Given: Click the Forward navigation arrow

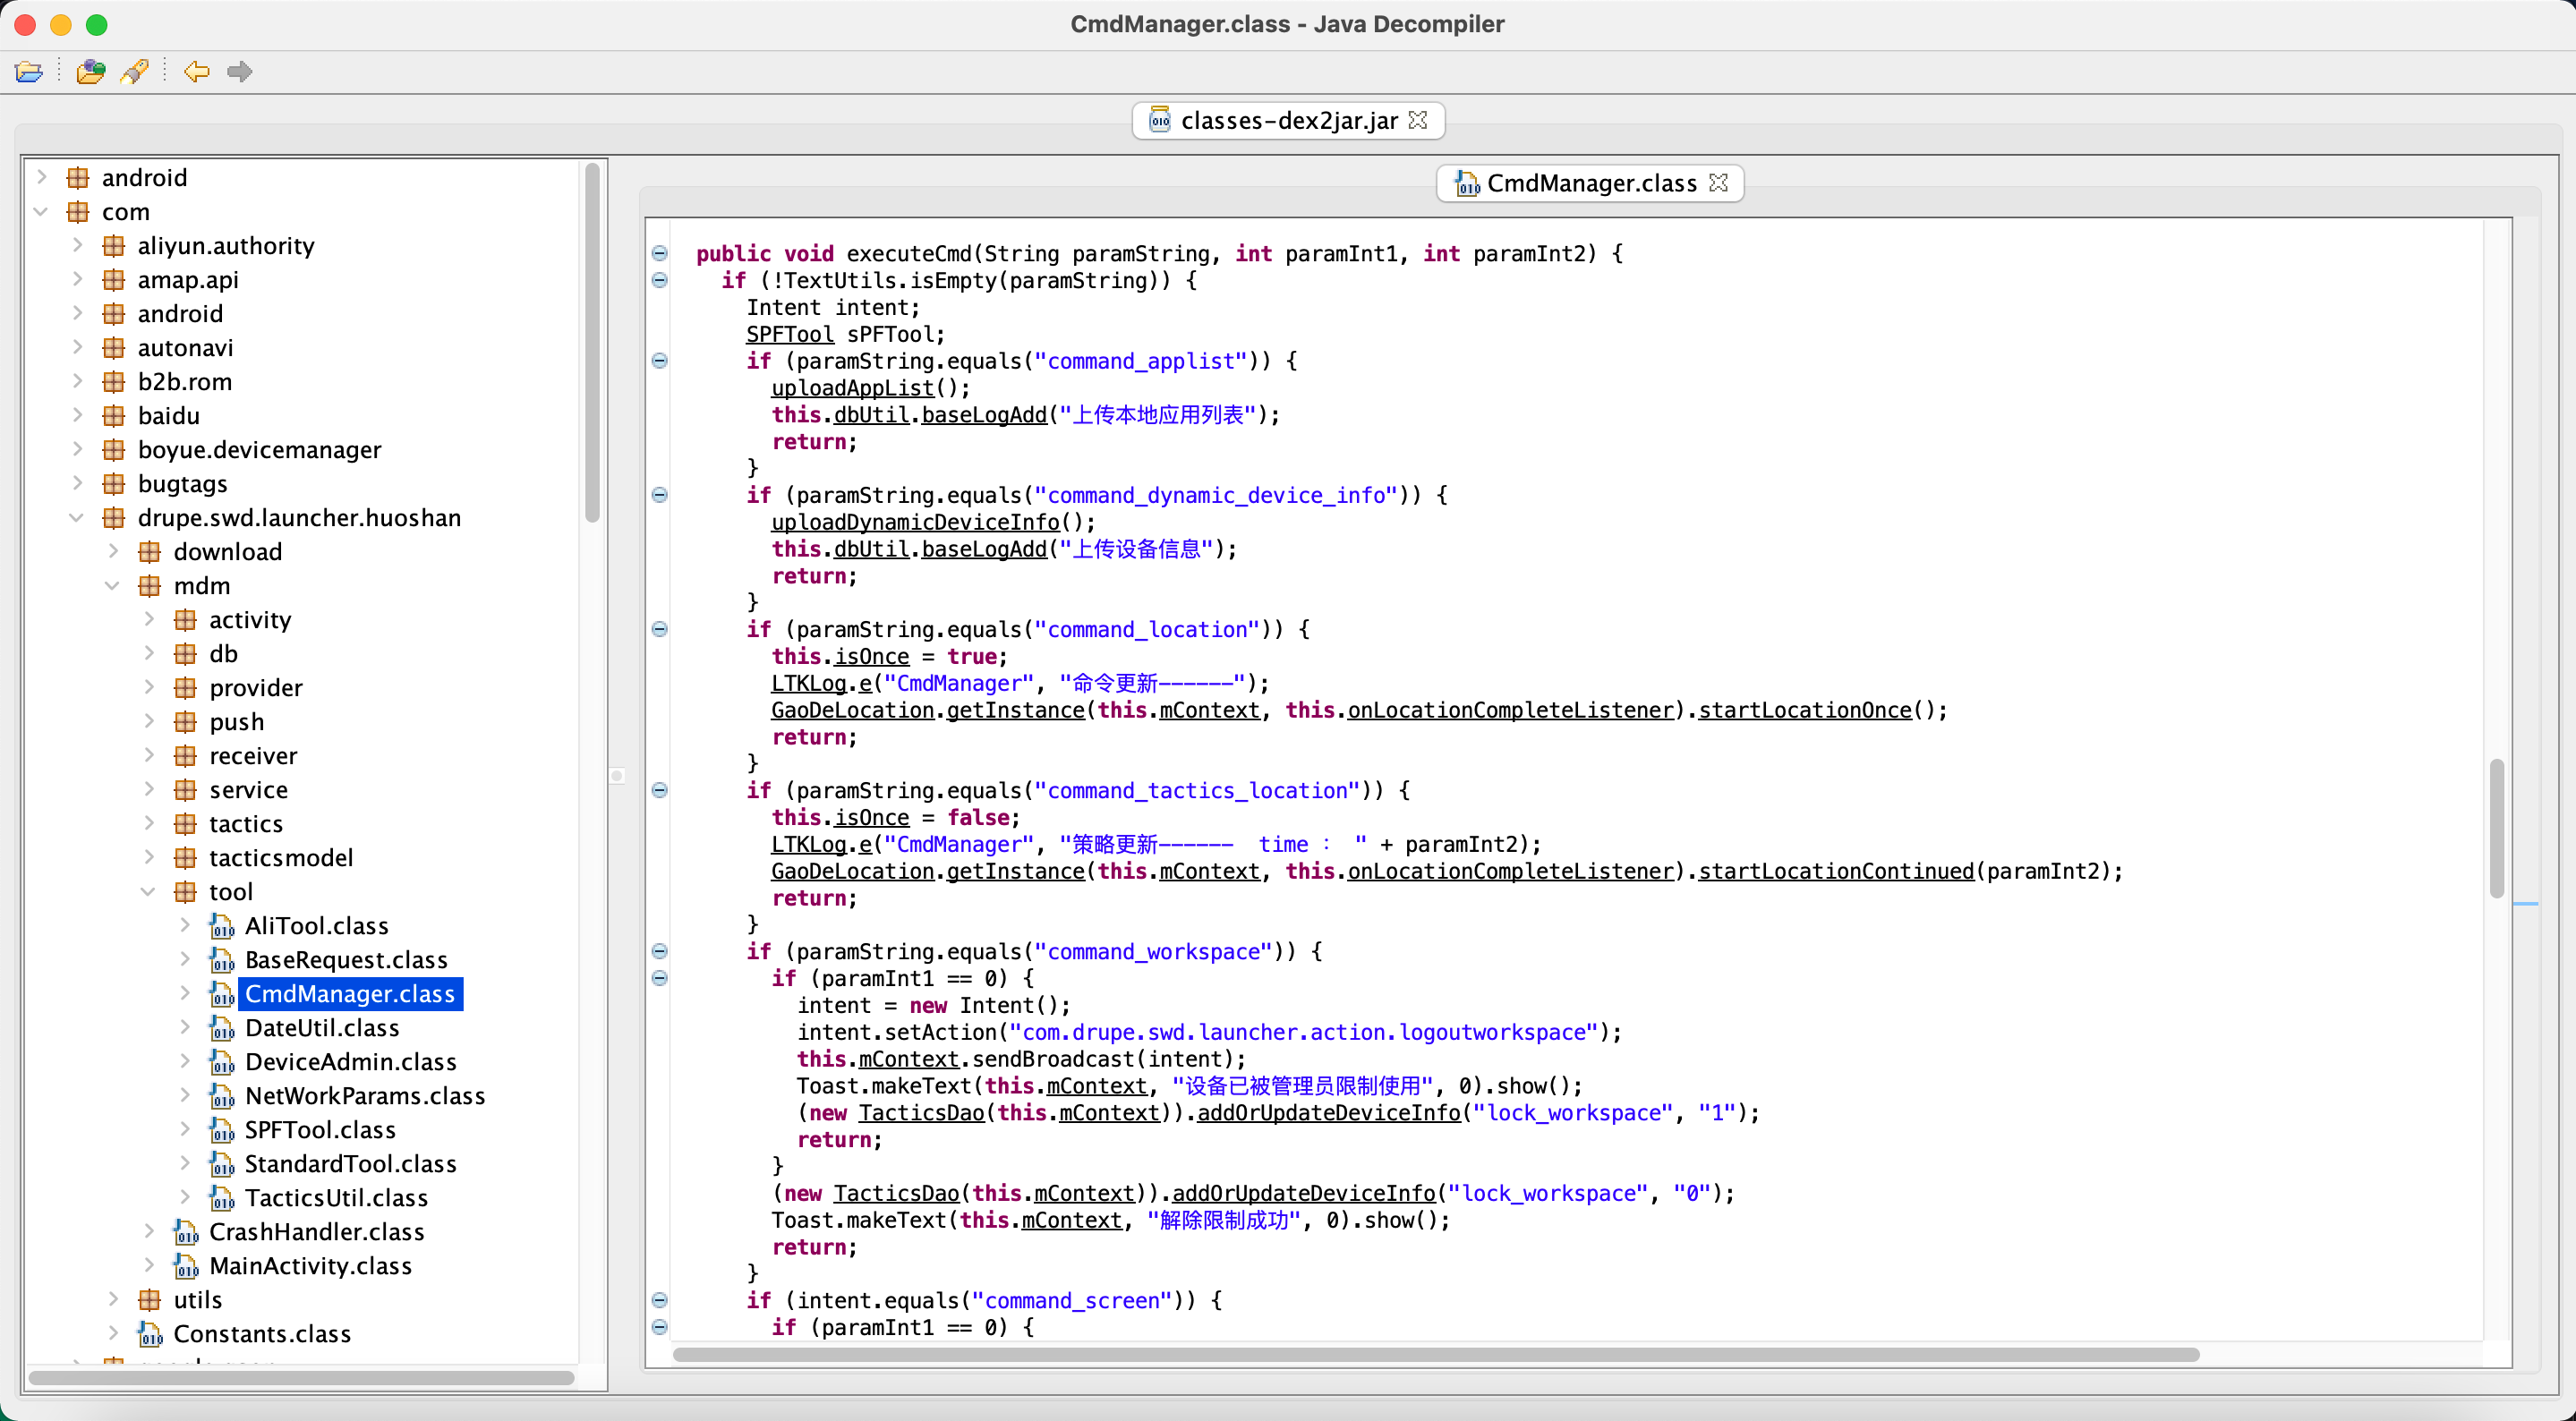Looking at the screenshot, I should click(240, 72).
